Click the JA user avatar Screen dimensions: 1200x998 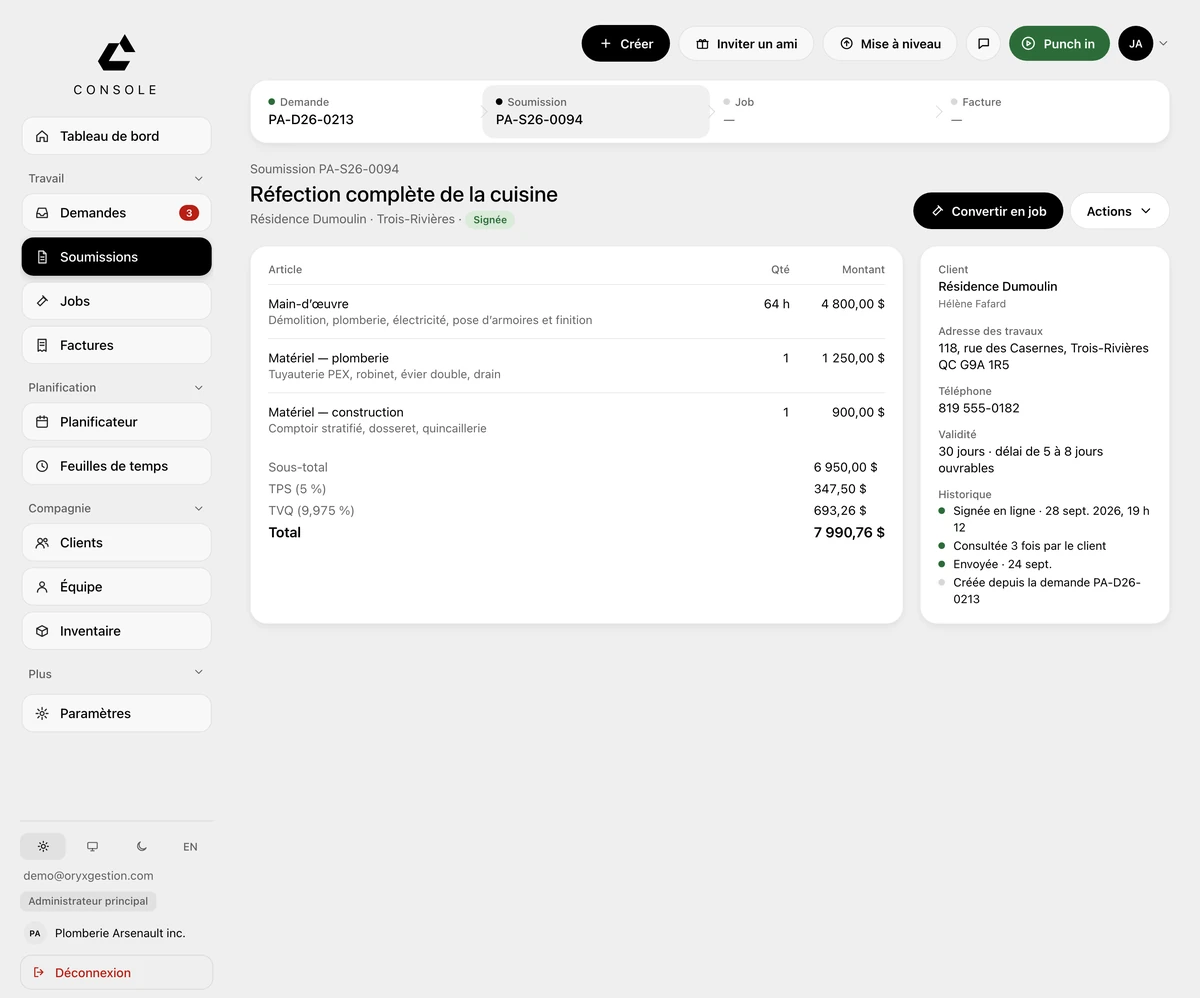tap(1135, 44)
